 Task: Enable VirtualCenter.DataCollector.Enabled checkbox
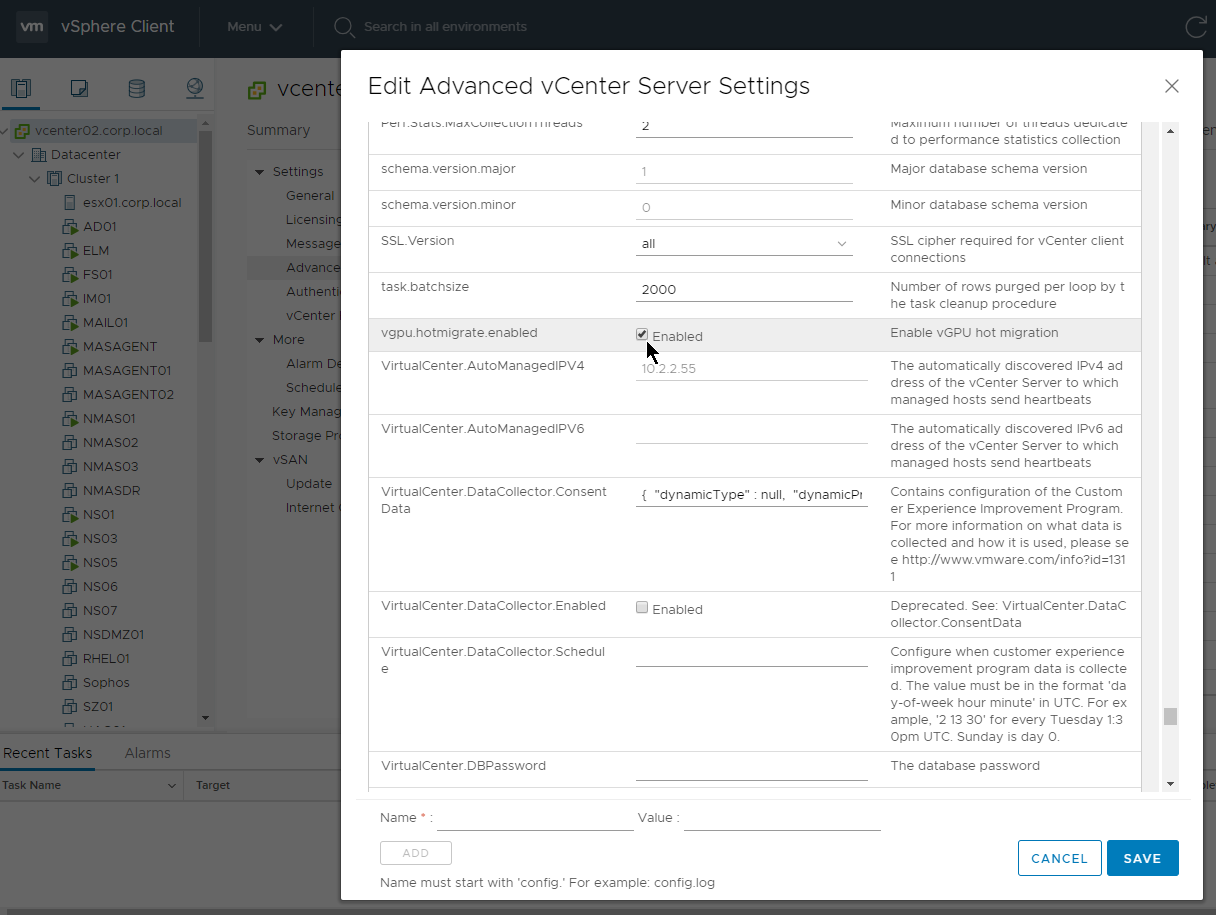642,608
